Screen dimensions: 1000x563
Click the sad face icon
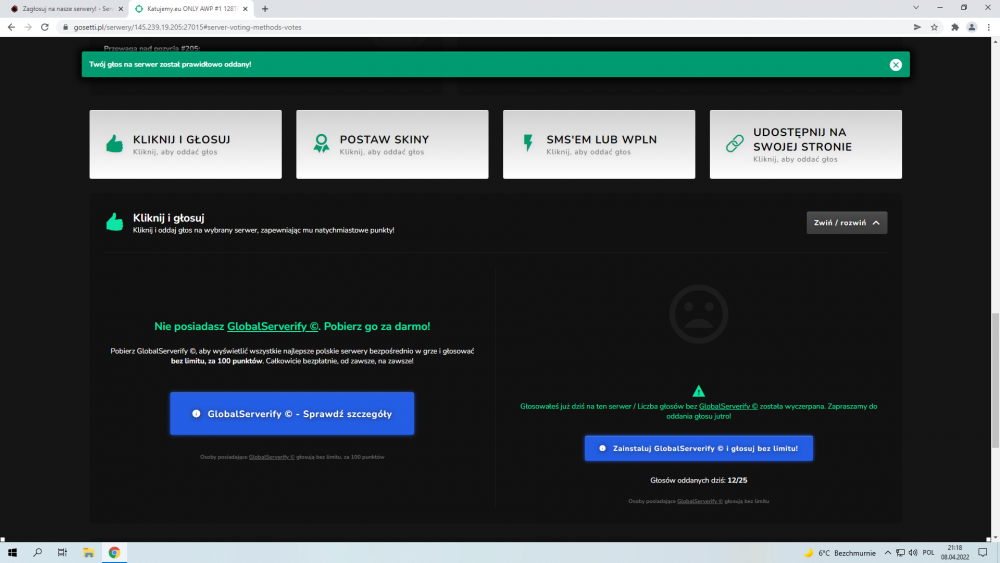(x=698, y=314)
